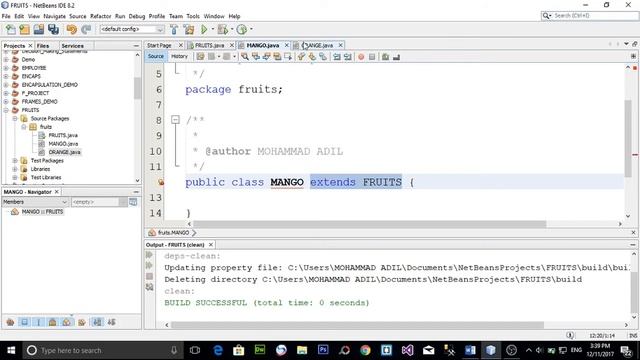Click the Stop icon in Output panel
Viewport: 640px width, 360px height.
click(x=149, y=276)
